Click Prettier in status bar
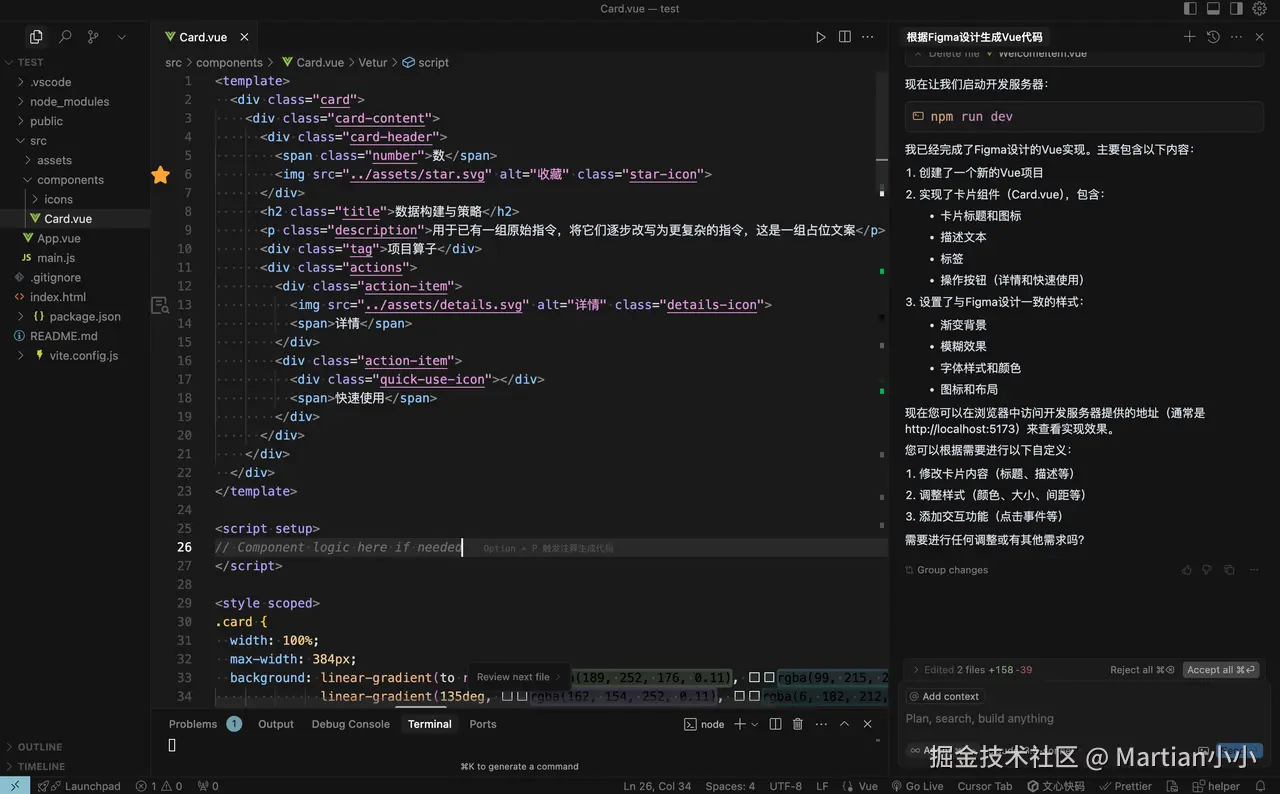The image size is (1280, 794). coord(1126,786)
